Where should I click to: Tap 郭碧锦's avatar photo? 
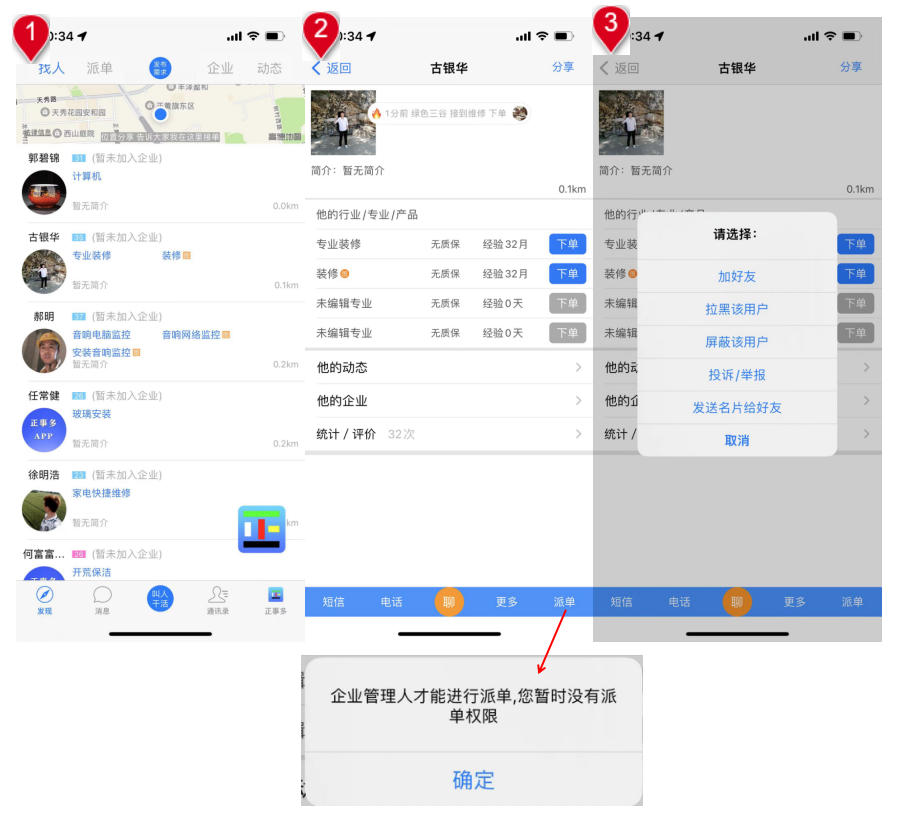pyautogui.click(x=44, y=192)
